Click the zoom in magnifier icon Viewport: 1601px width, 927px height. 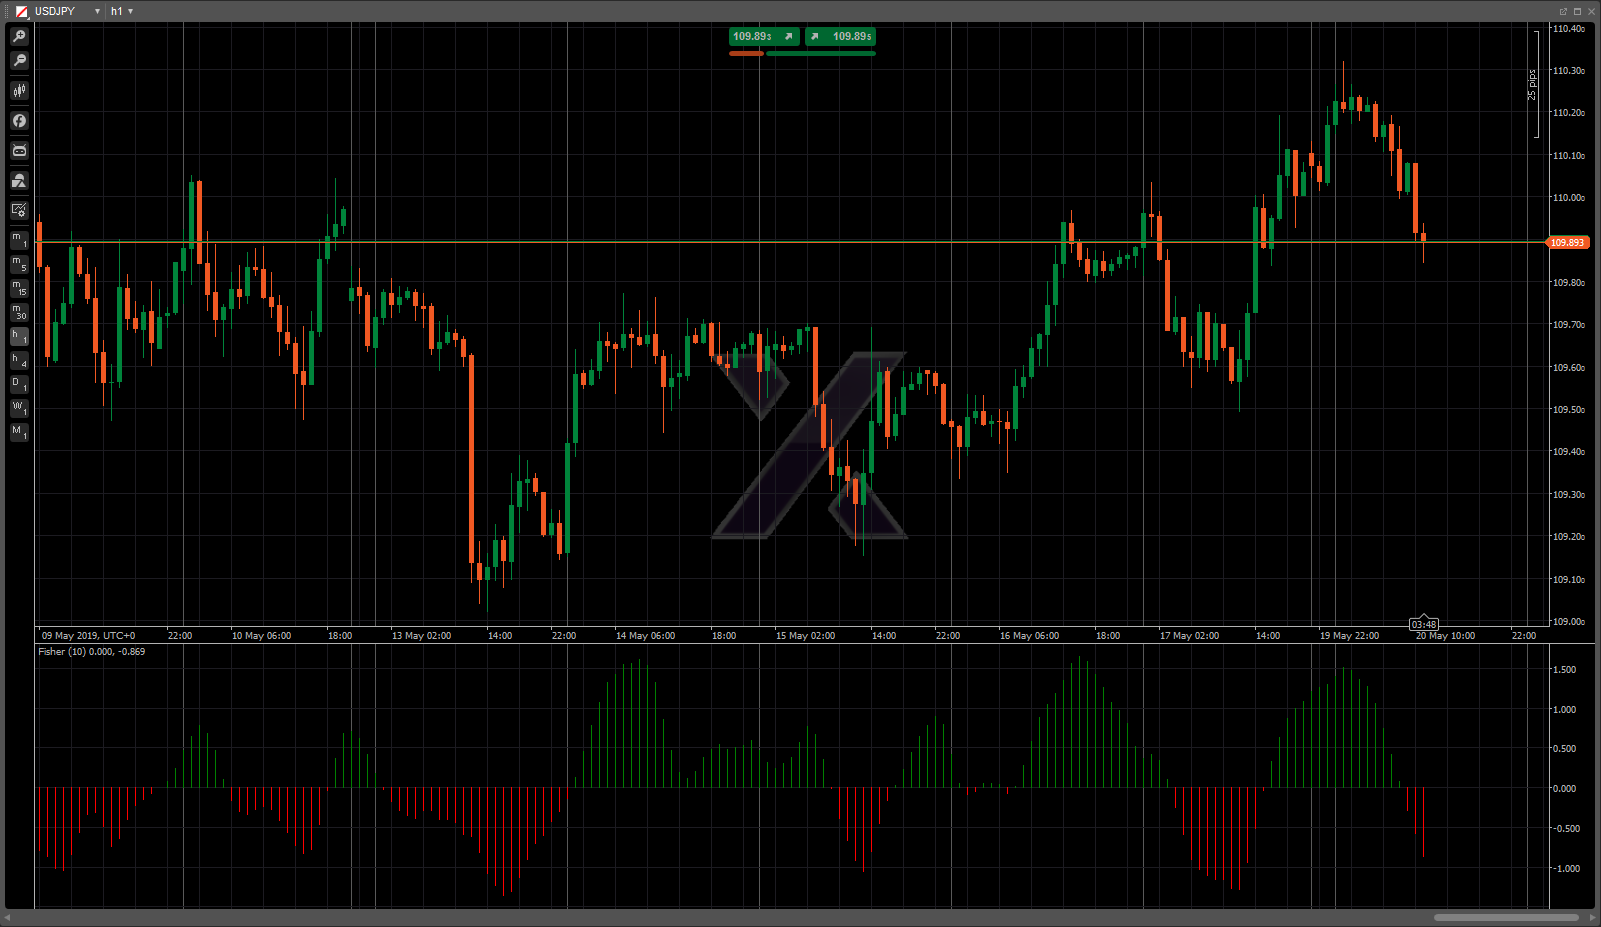point(19,36)
